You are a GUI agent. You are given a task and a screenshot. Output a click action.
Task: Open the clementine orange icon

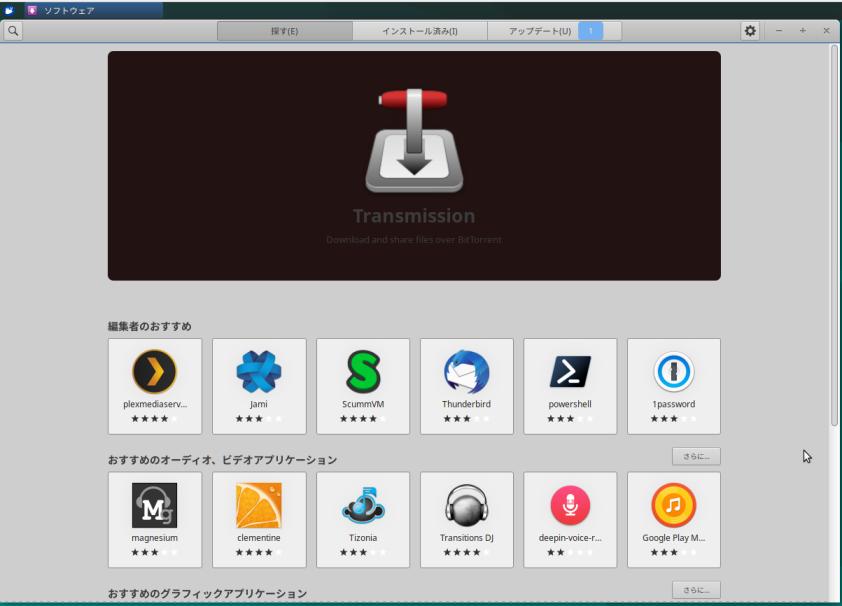pos(259,505)
